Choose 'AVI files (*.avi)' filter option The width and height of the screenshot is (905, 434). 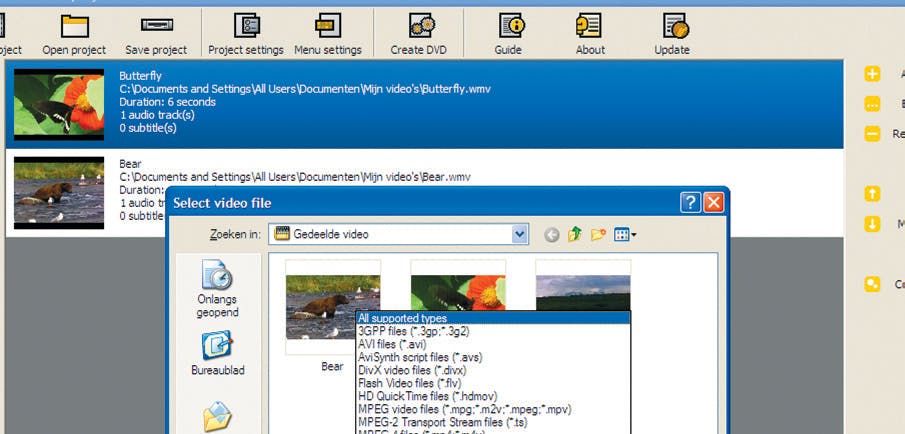[x=493, y=344]
